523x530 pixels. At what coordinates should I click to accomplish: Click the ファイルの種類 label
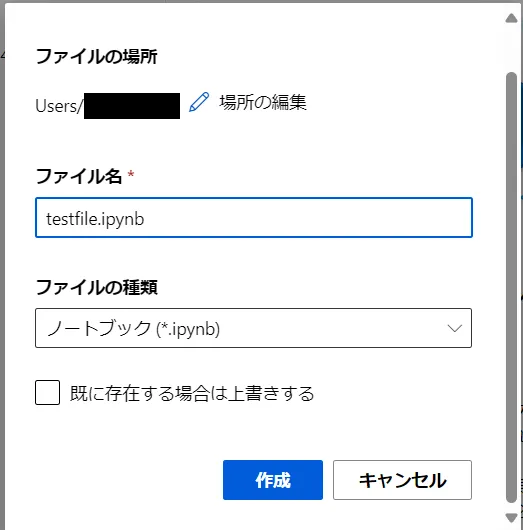(x=96, y=287)
